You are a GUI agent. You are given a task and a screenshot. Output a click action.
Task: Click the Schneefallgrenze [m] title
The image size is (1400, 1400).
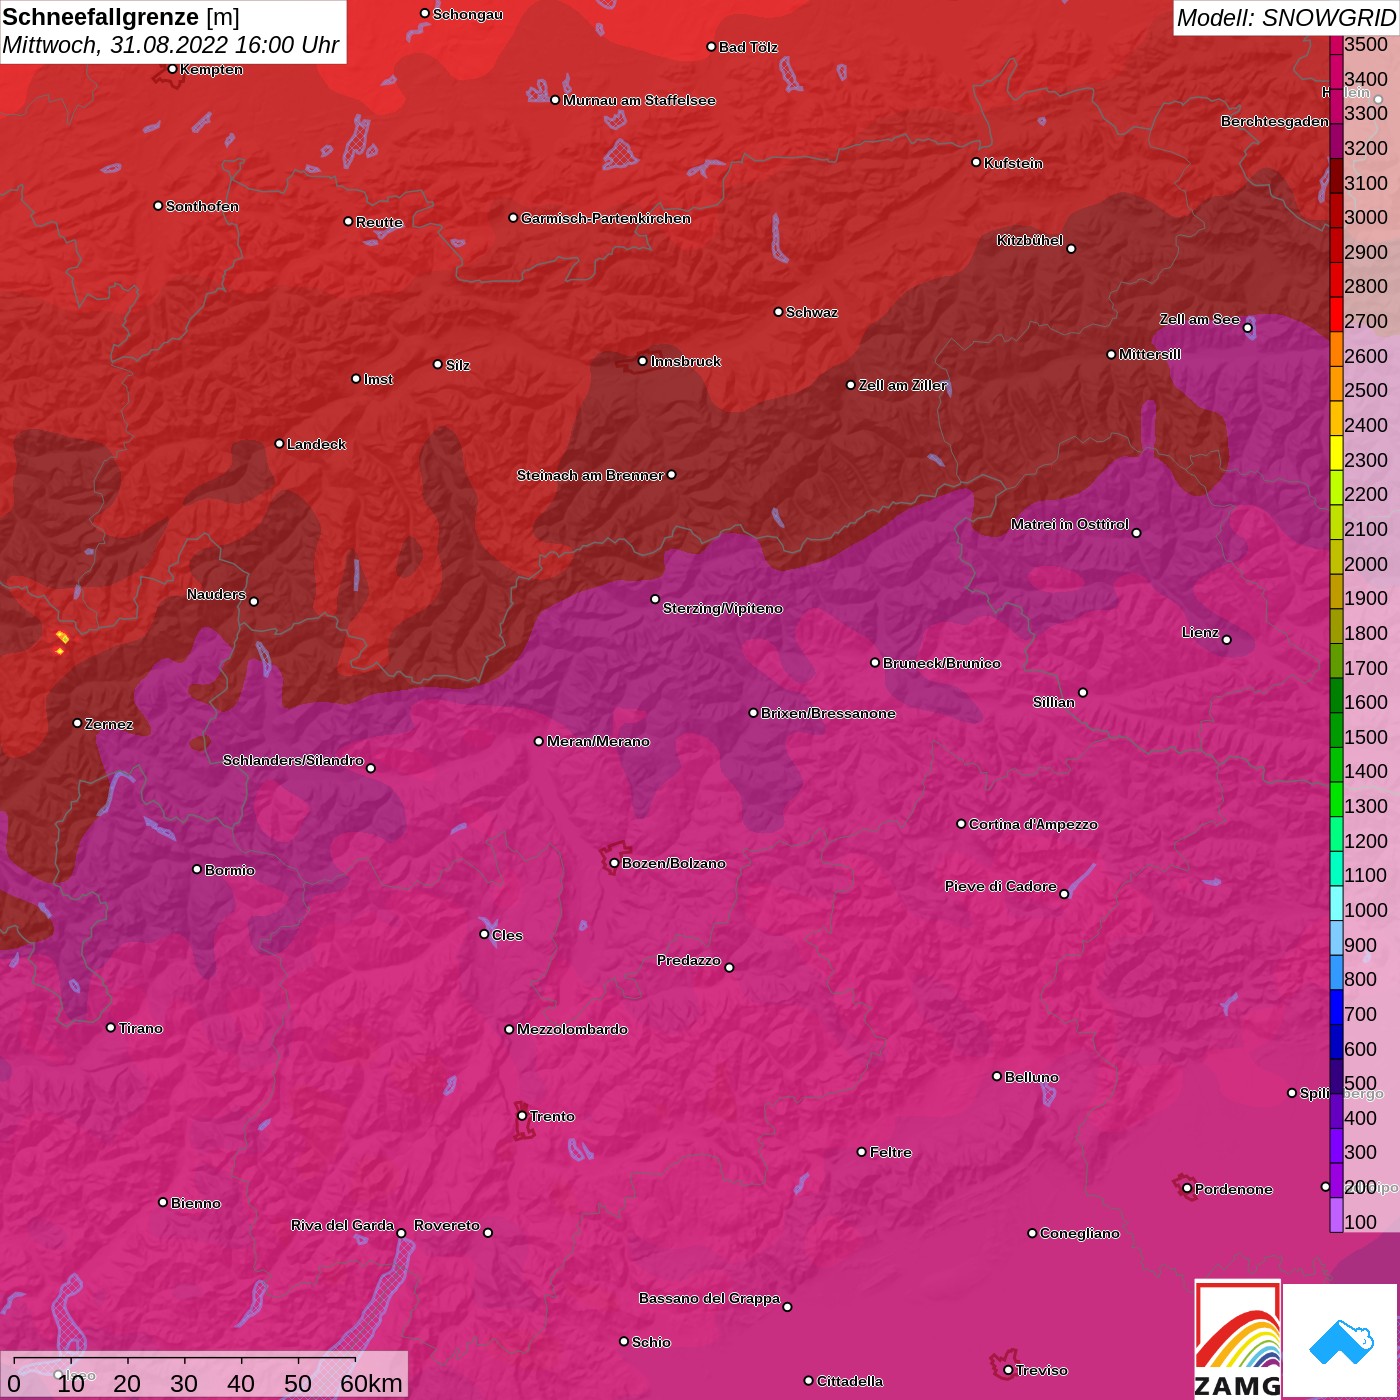tap(121, 17)
